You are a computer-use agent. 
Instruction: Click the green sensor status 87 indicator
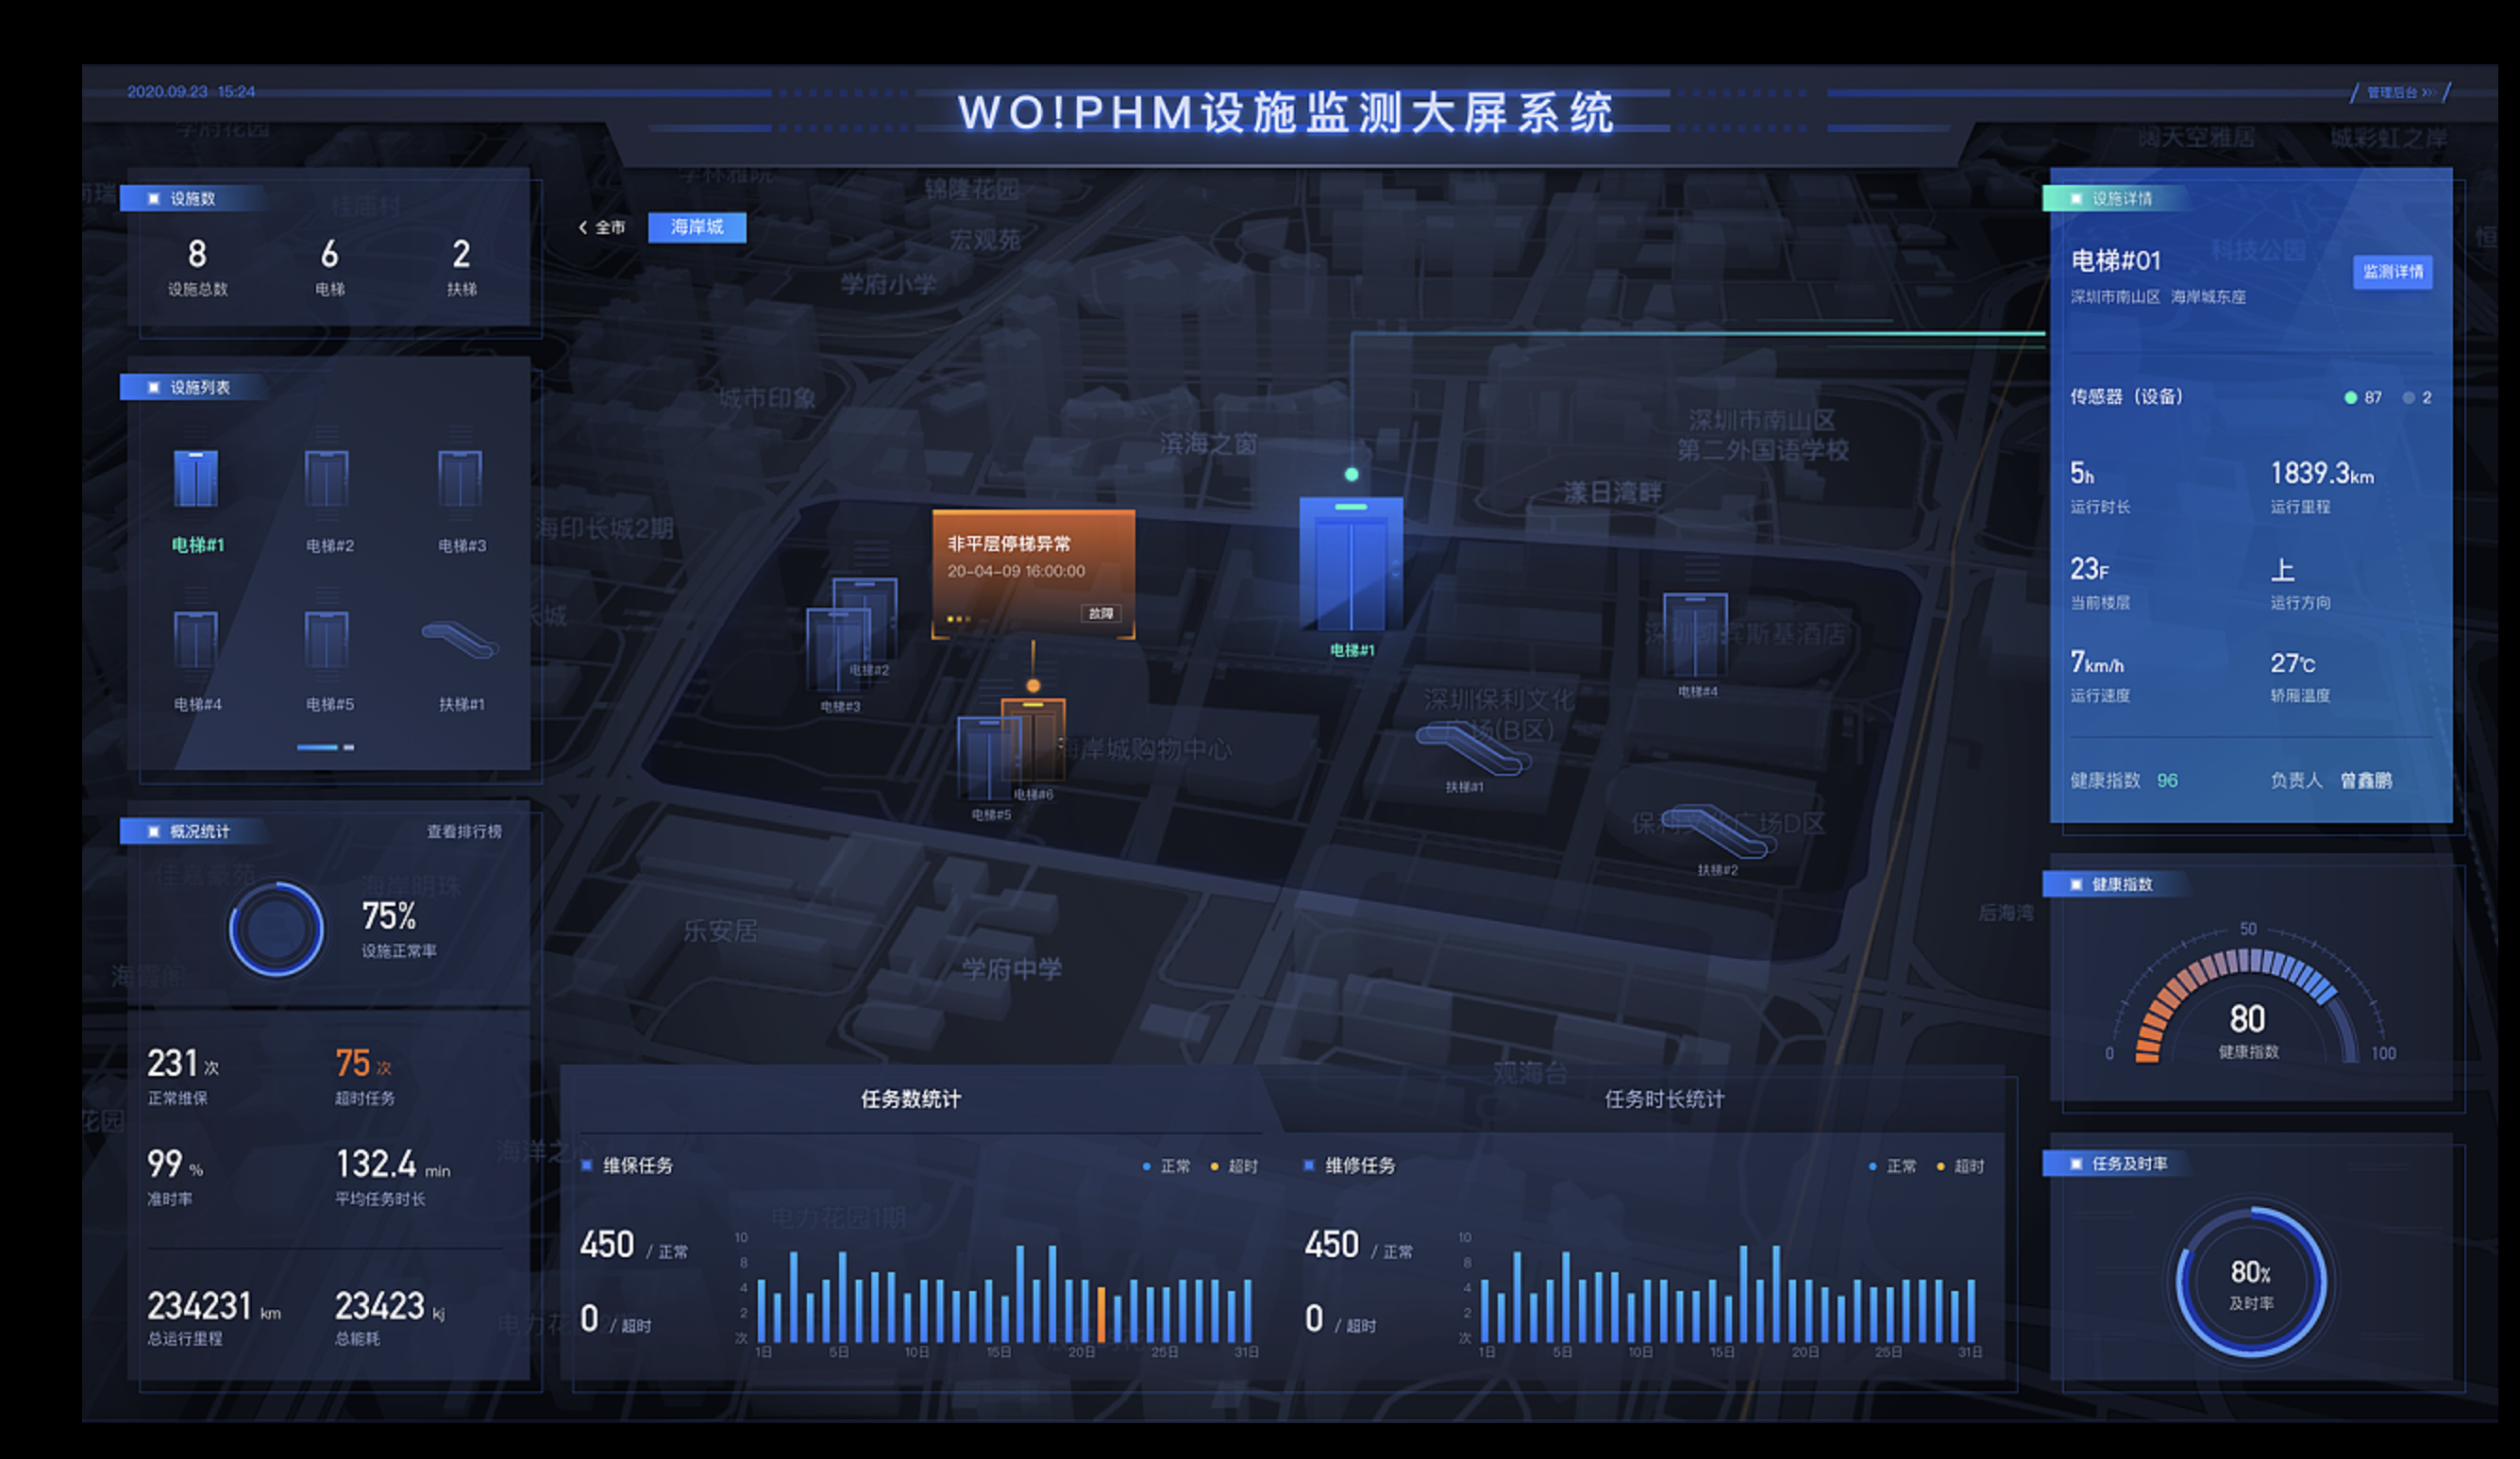click(x=2362, y=397)
